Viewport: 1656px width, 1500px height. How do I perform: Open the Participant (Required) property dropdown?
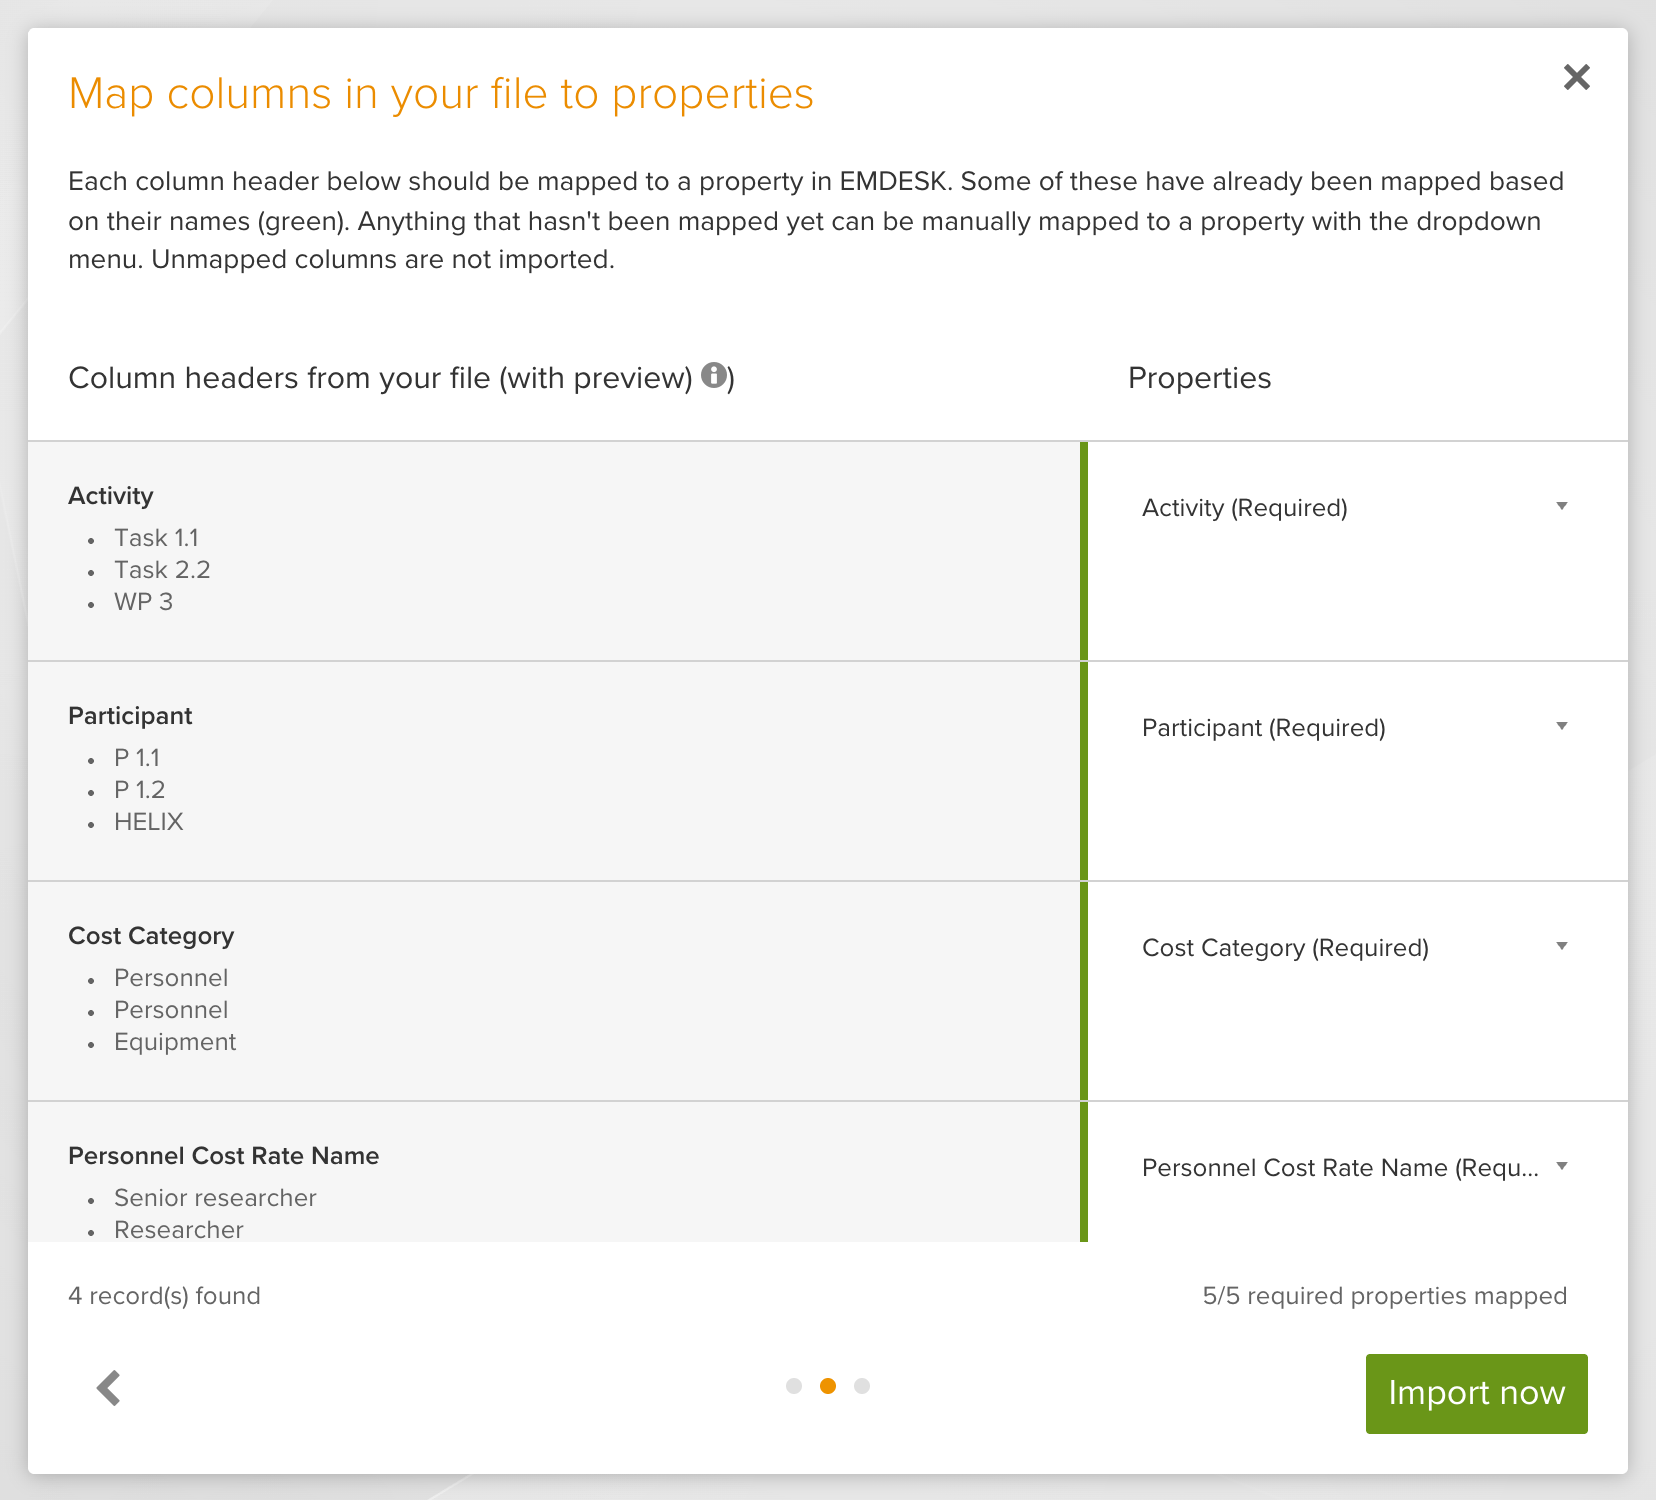(1356, 728)
